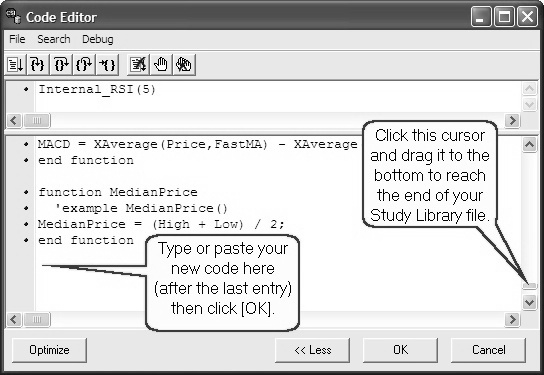Click the Step Out of braces icon
The width and height of the screenshot is (544, 375).
click(x=84, y=65)
